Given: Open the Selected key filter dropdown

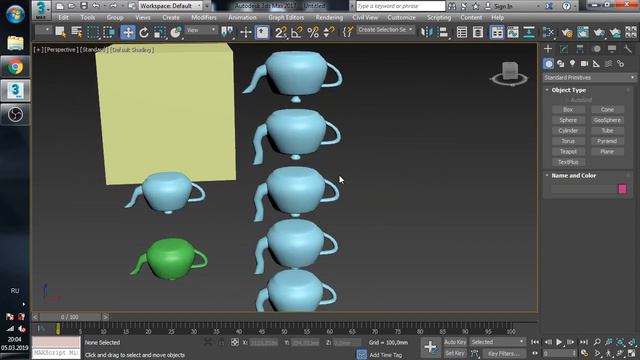Looking at the screenshot, I should [497, 342].
